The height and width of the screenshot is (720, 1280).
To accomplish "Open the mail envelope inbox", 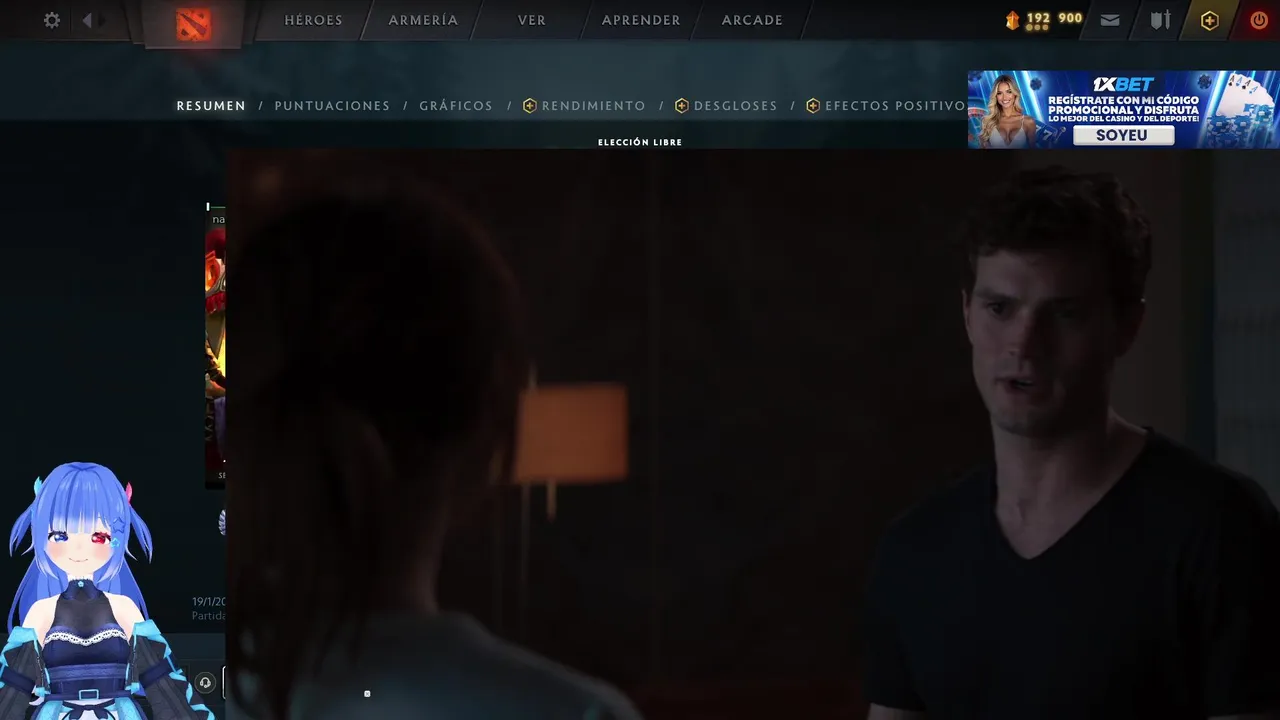I will [x=1110, y=20].
